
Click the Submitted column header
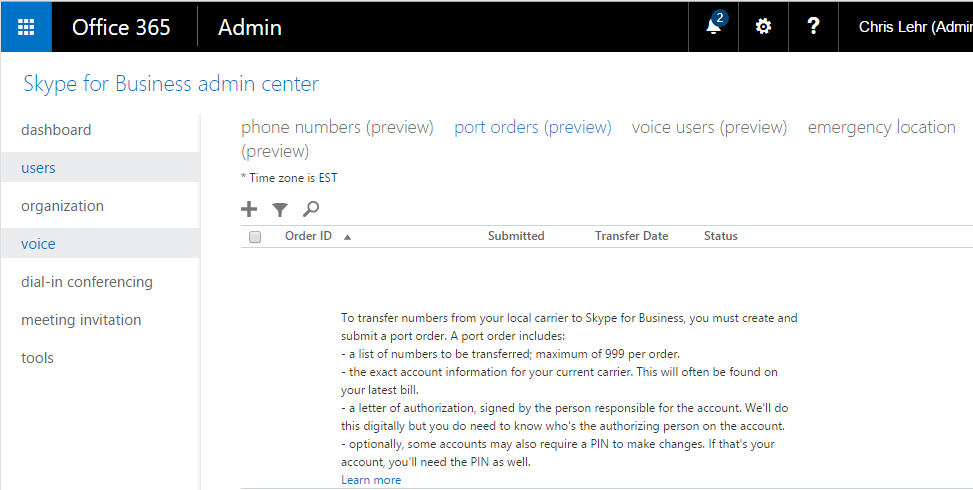tap(516, 236)
